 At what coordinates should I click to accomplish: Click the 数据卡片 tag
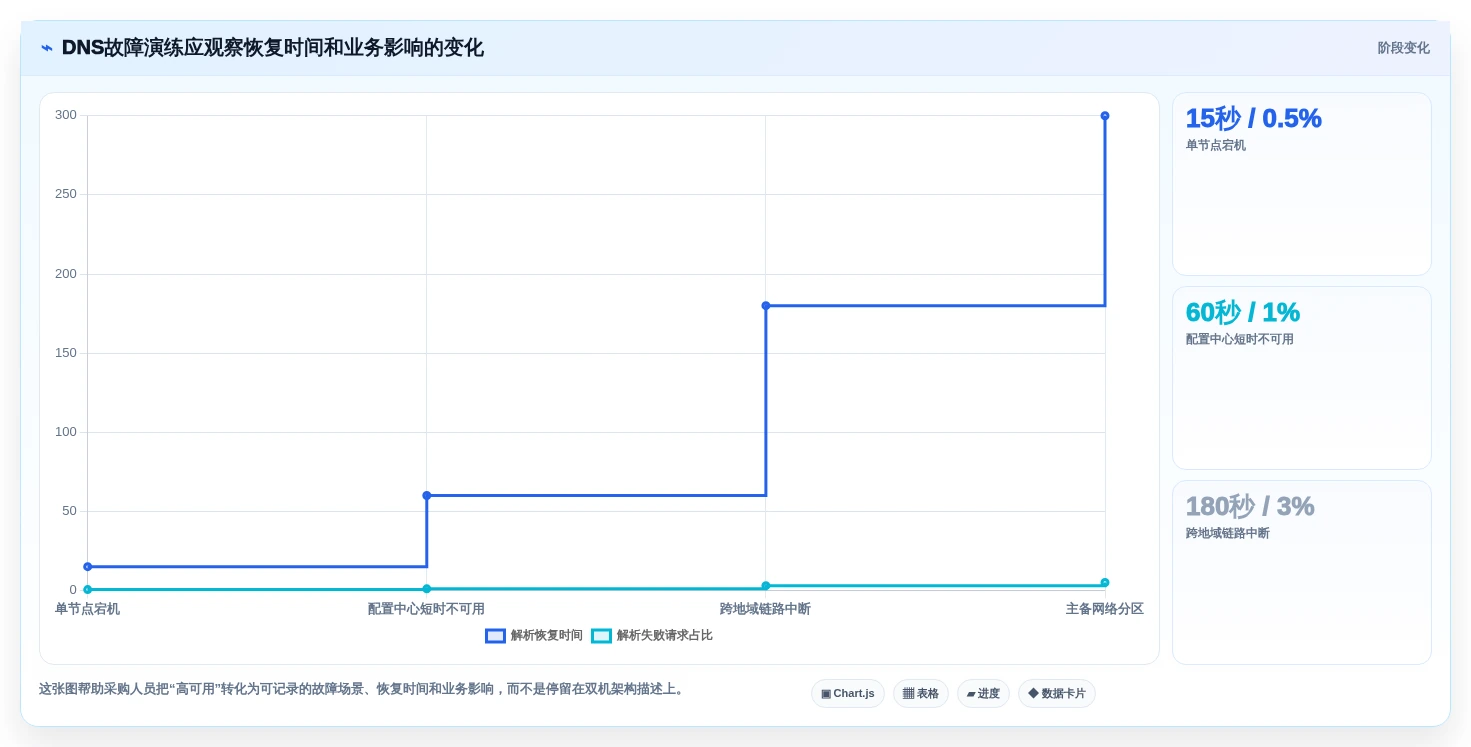(1057, 693)
